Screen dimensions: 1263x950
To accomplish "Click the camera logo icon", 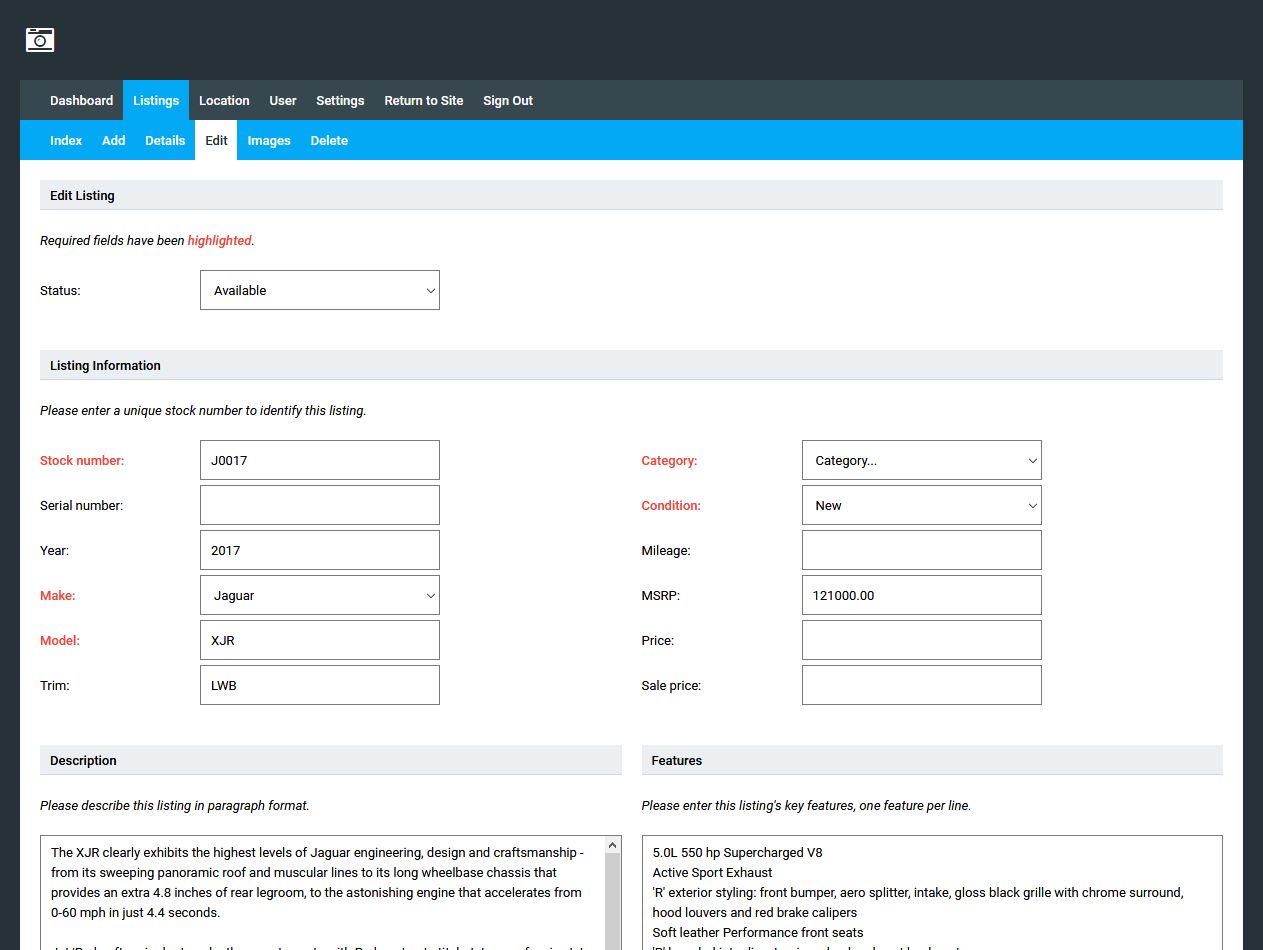I will (40, 40).
